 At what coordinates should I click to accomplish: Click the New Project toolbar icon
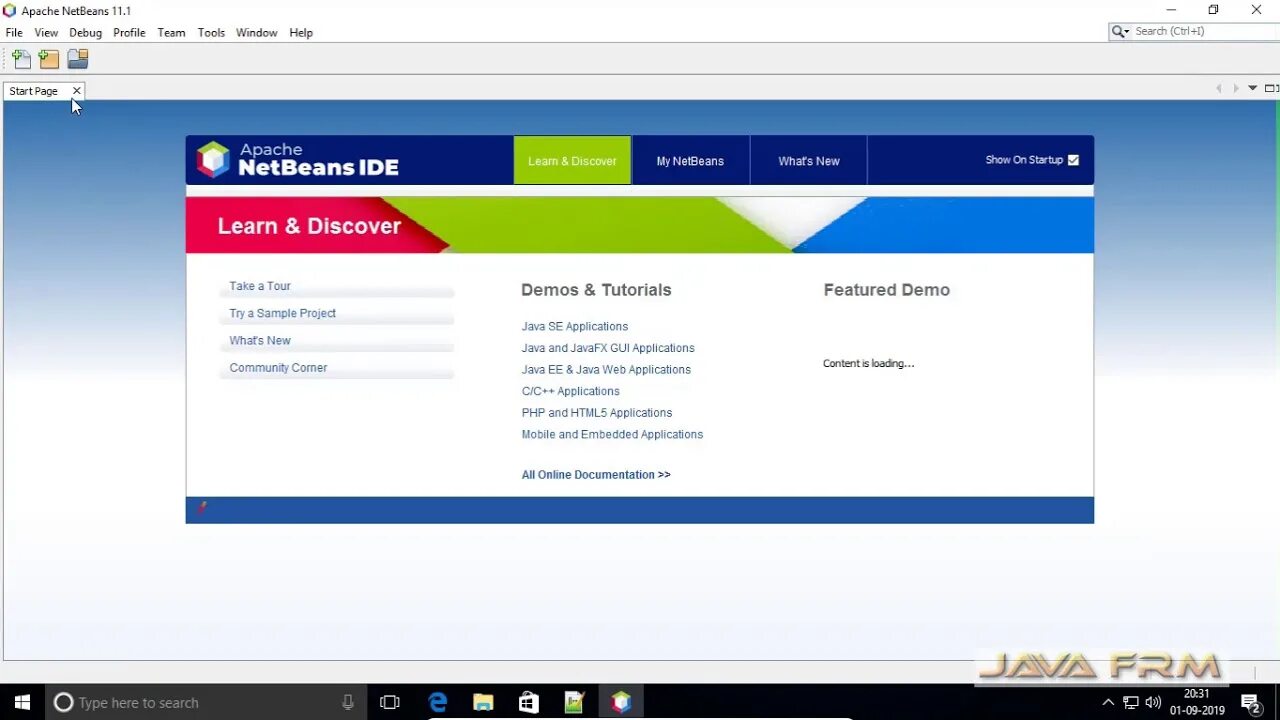pos(49,59)
